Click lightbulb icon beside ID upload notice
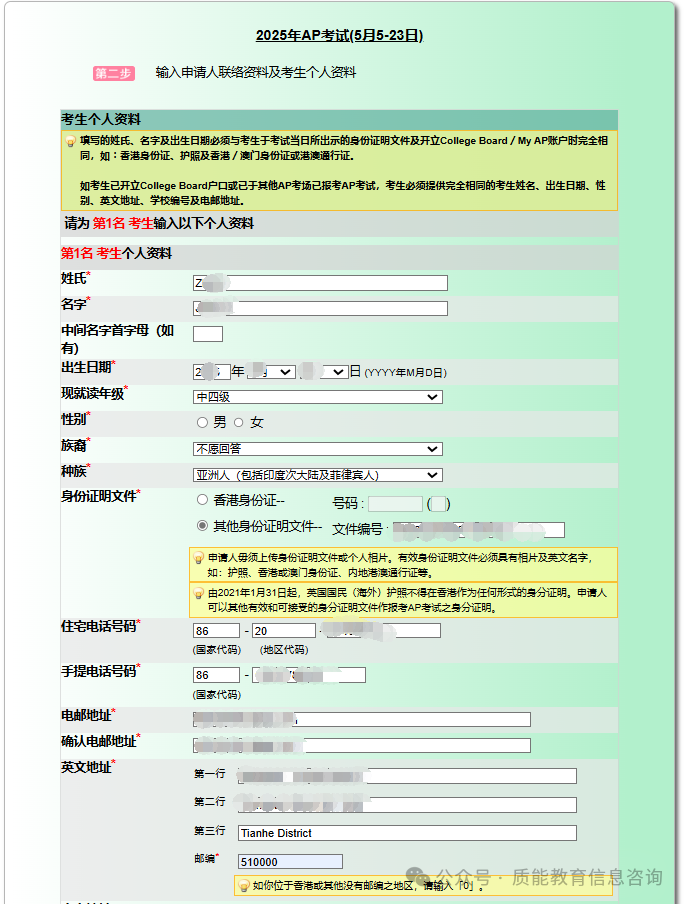Image resolution: width=684 pixels, height=904 pixels. tap(198, 558)
